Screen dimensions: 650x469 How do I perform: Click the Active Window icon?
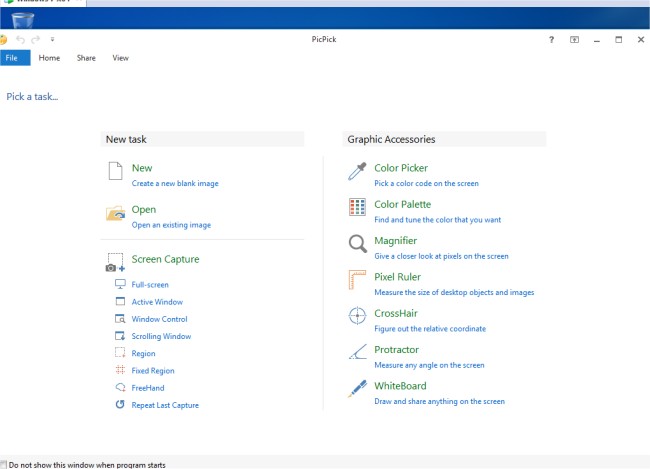[x=120, y=301]
